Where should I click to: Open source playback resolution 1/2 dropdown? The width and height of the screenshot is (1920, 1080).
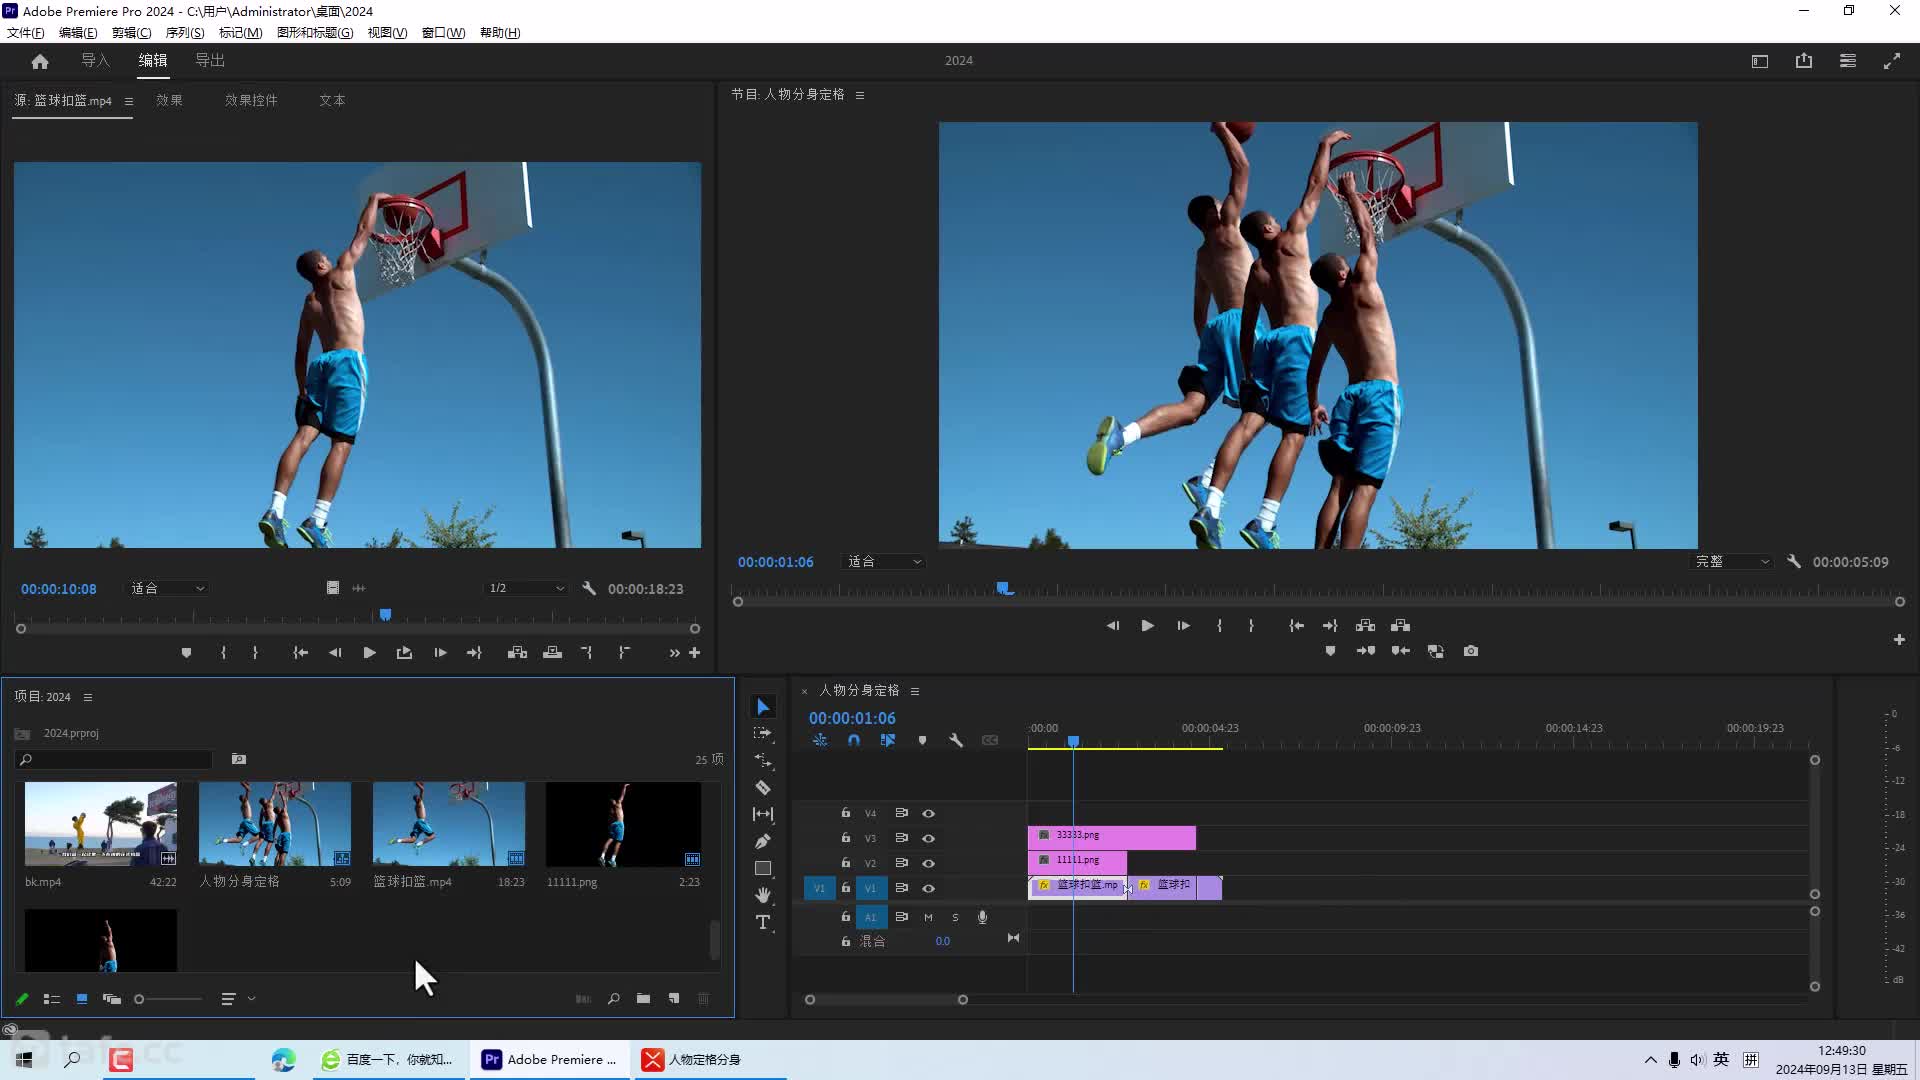click(x=526, y=588)
